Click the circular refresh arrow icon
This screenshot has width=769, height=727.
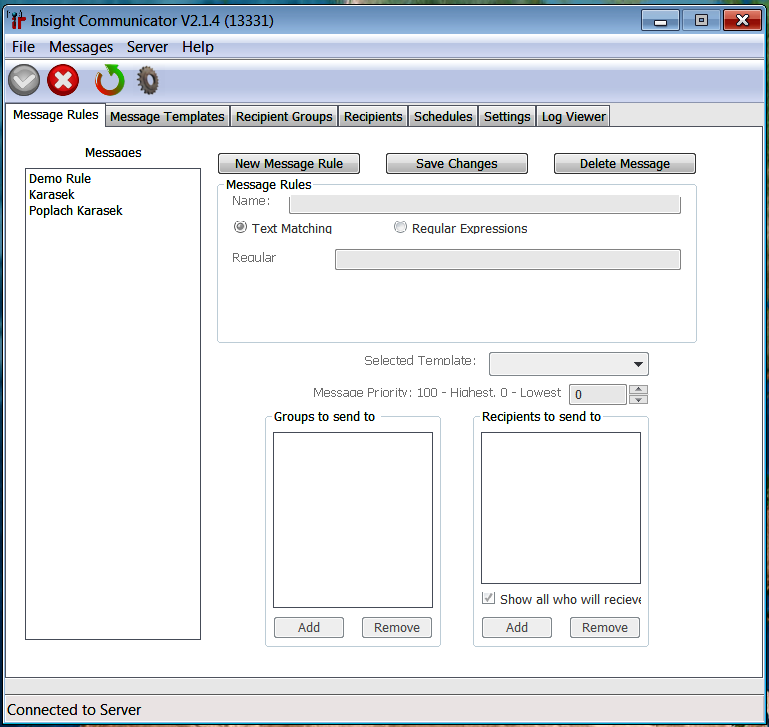pyautogui.click(x=109, y=80)
